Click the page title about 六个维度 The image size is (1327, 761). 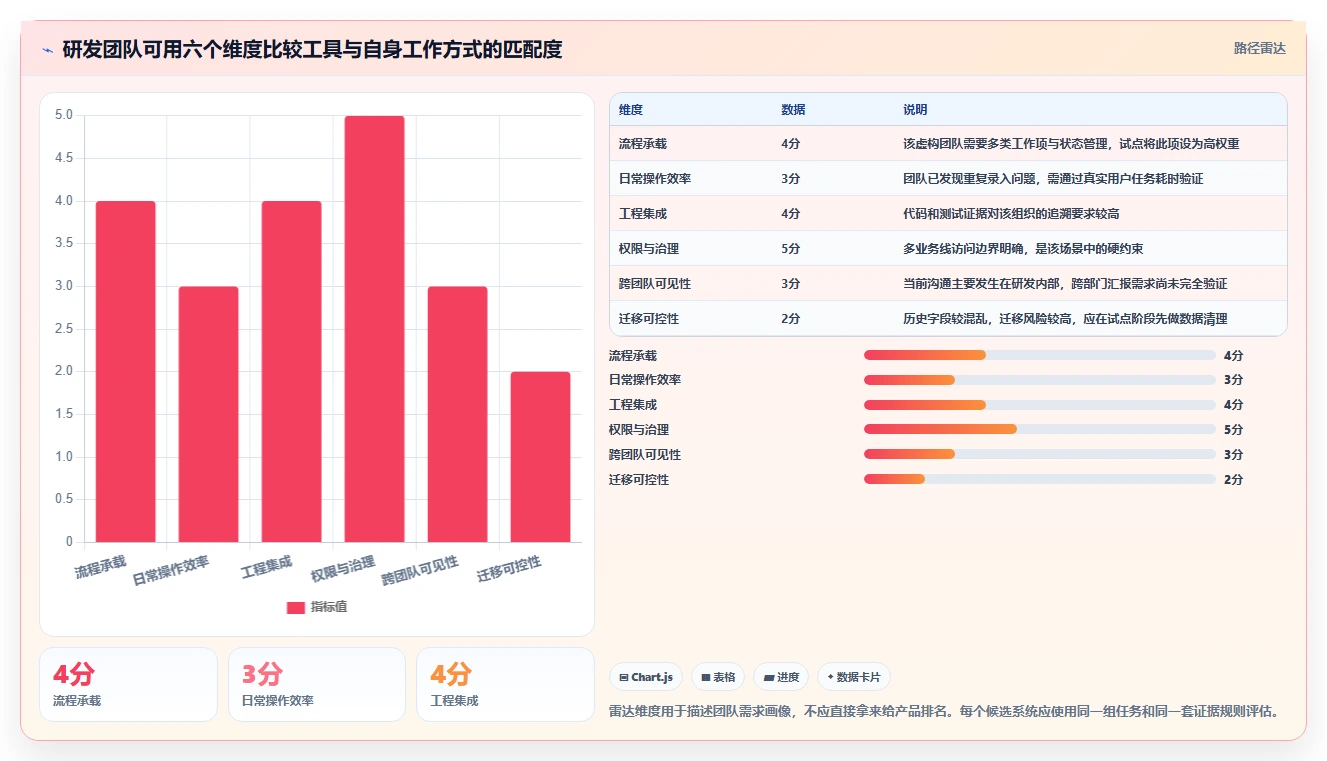(x=312, y=49)
